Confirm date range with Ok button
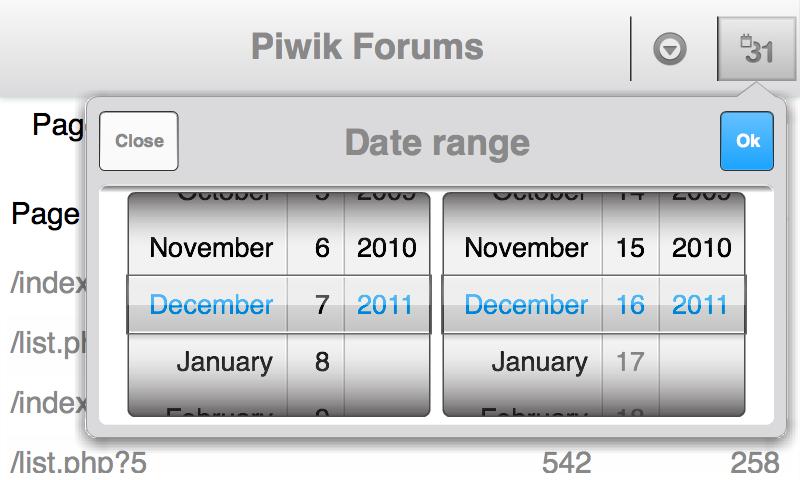The height and width of the screenshot is (480, 800). 747,141
